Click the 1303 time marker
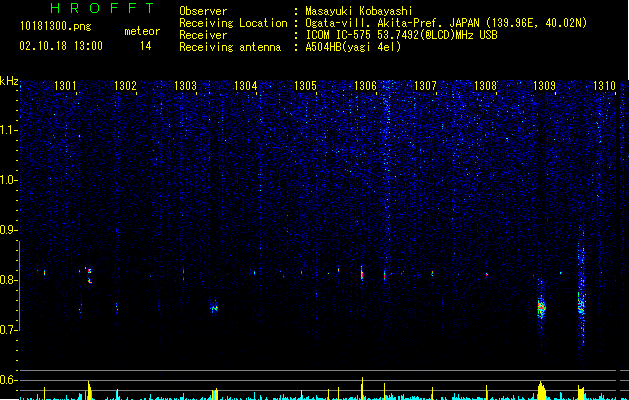Image resolution: width=629 pixels, height=400 pixels. (x=185, y=86)
